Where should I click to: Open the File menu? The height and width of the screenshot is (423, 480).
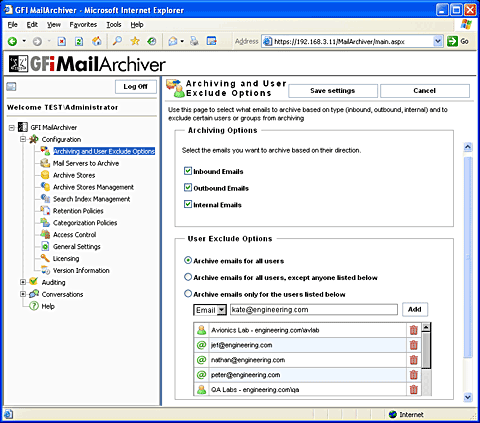click(12, 25)
